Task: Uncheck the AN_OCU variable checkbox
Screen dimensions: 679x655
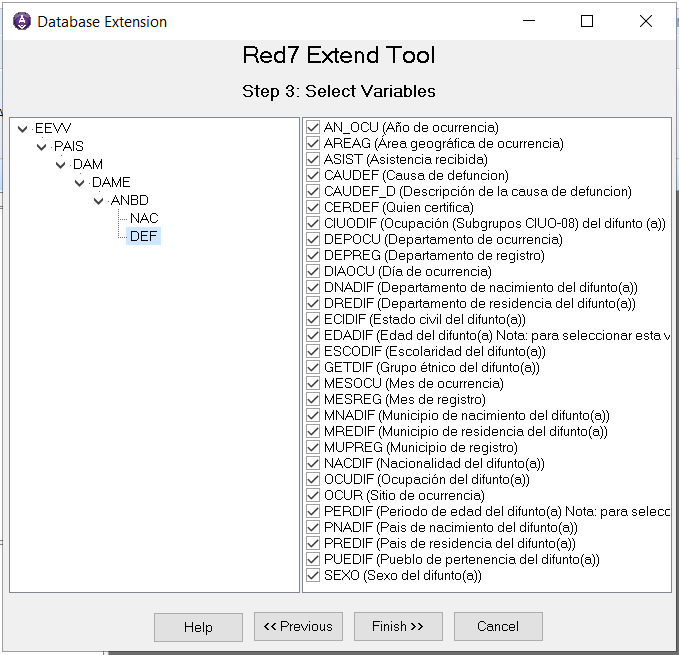Action: (314, 128)
